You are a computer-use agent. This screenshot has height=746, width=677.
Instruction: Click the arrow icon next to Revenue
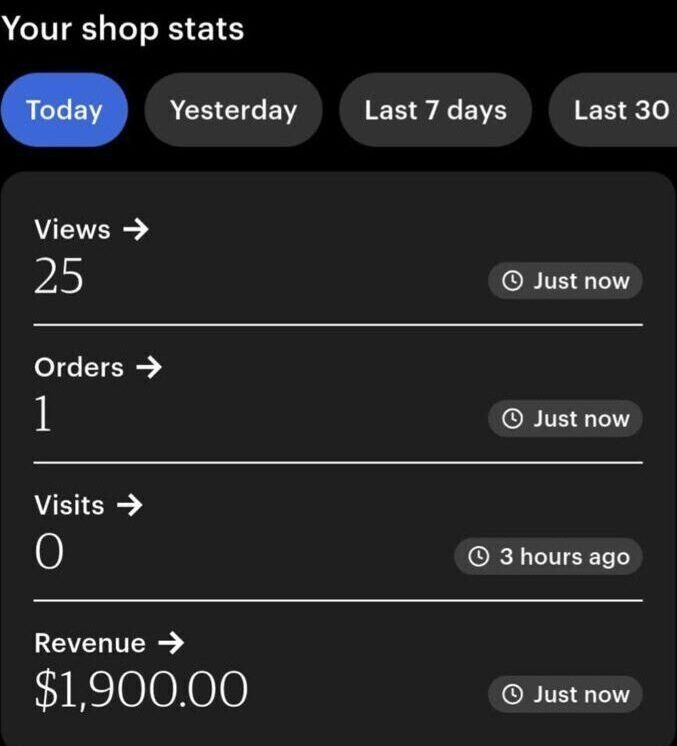click(170, 643)
